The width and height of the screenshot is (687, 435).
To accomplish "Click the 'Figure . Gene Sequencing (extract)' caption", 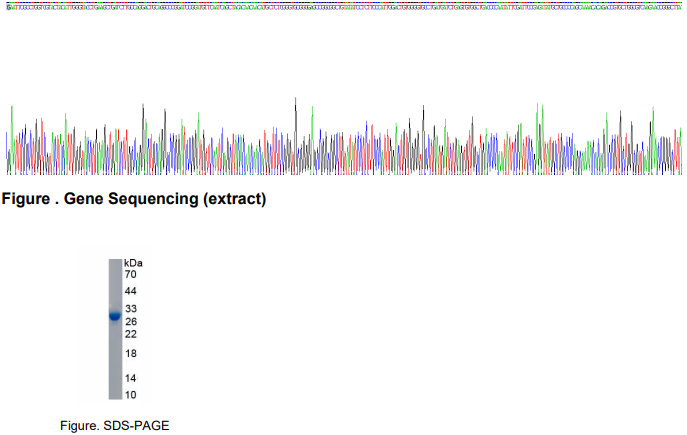I will click(x=134, y=199).
